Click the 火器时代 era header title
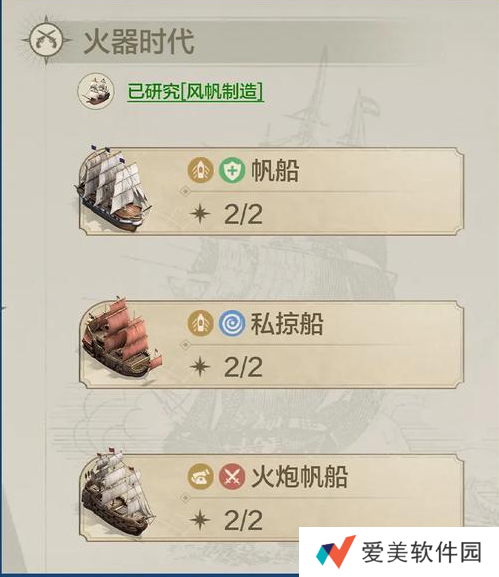The width and height of the screenshot is (499, 577). pyautogui.click(x=139, y=41)
